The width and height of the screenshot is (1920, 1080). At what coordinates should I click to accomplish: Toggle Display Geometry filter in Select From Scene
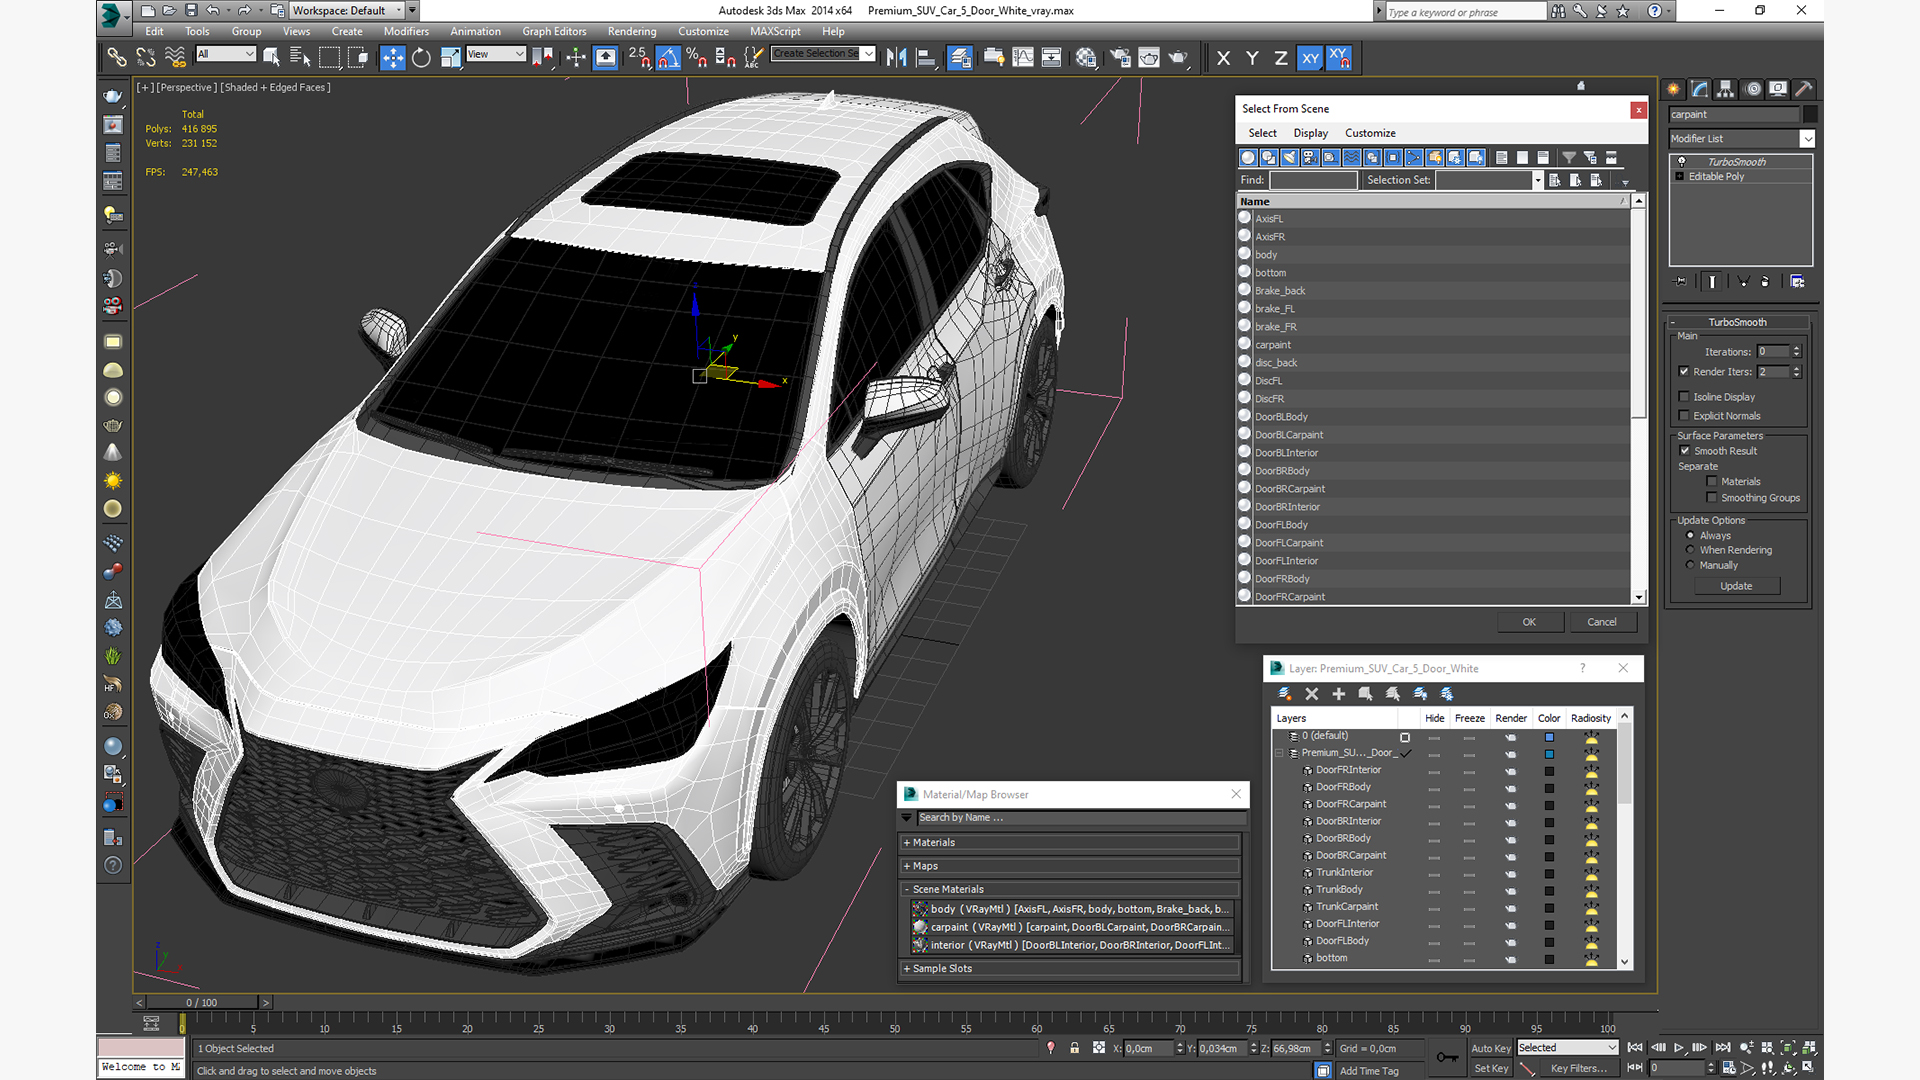[x=1248, y=157]
